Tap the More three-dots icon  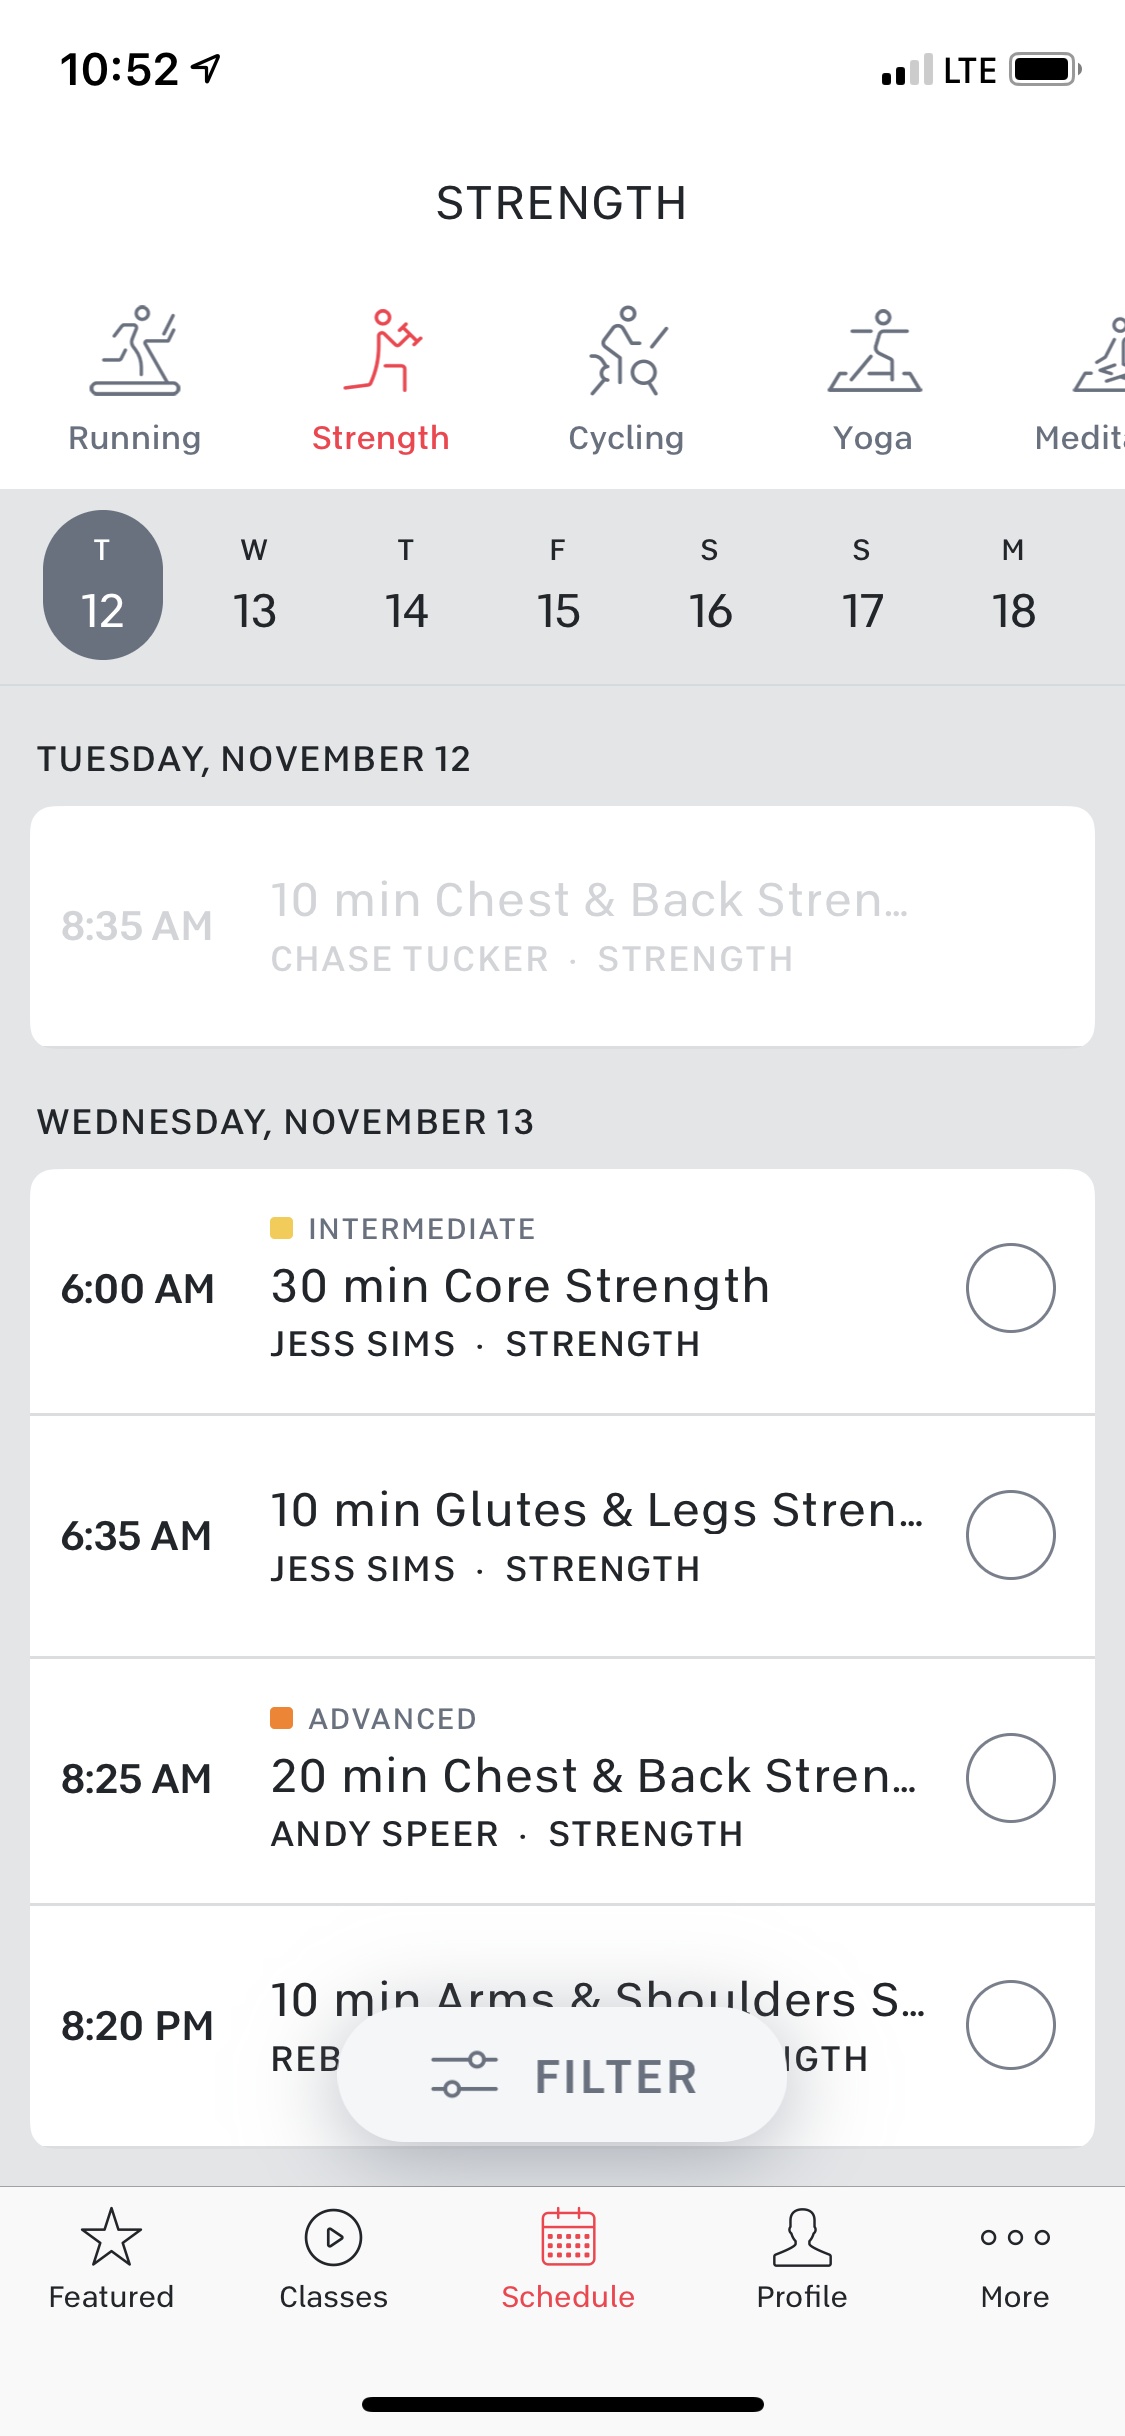pyautogui.click(x=1015, y=2237)
